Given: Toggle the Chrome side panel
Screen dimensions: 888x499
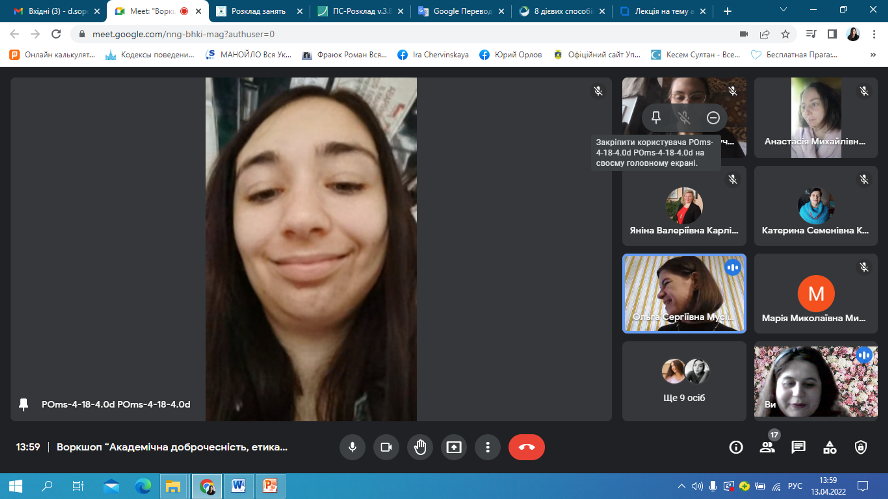Looking at the screenshot, I should pos(832,34).
